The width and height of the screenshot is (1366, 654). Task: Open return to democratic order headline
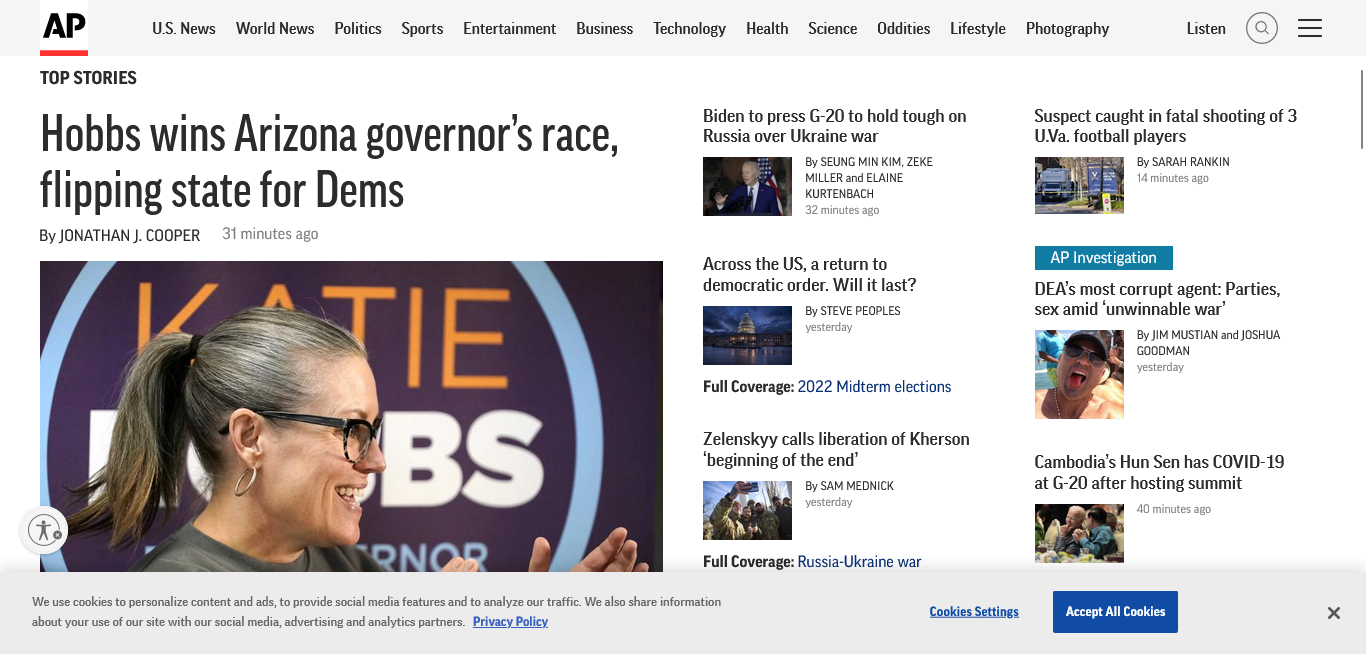pyautogui.click(x=810, y=274)
